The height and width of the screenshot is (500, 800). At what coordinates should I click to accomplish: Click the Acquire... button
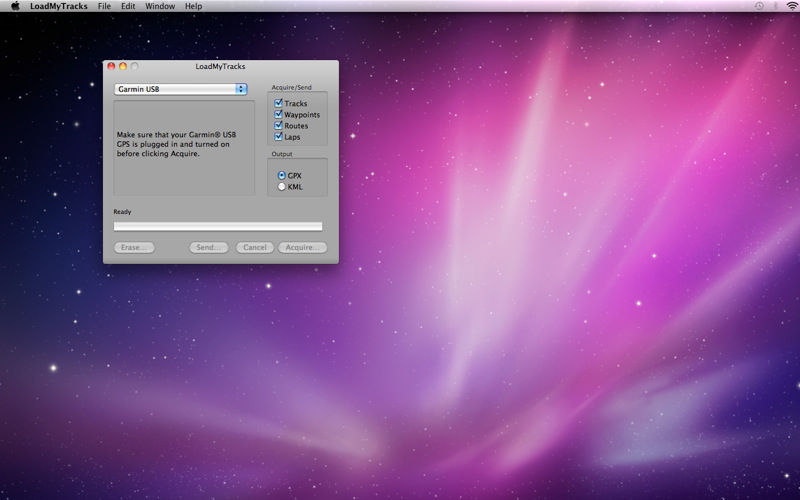point(303,247)
